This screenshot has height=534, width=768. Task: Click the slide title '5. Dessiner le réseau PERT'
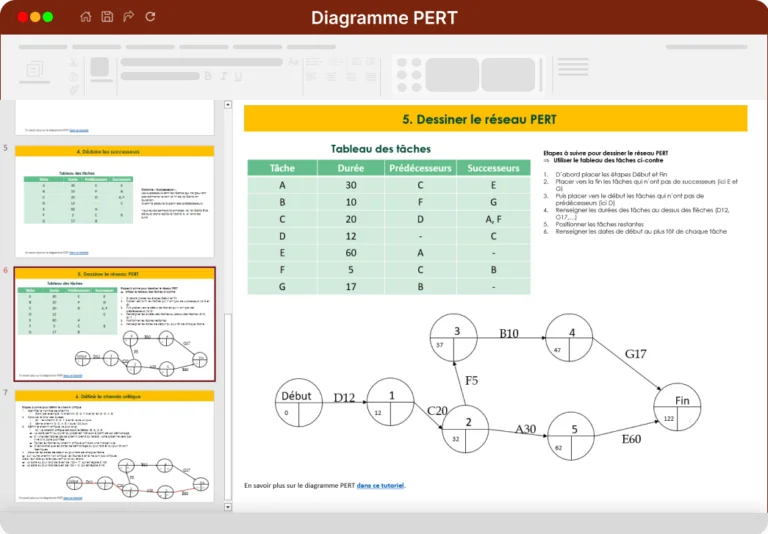pos(479,120)
